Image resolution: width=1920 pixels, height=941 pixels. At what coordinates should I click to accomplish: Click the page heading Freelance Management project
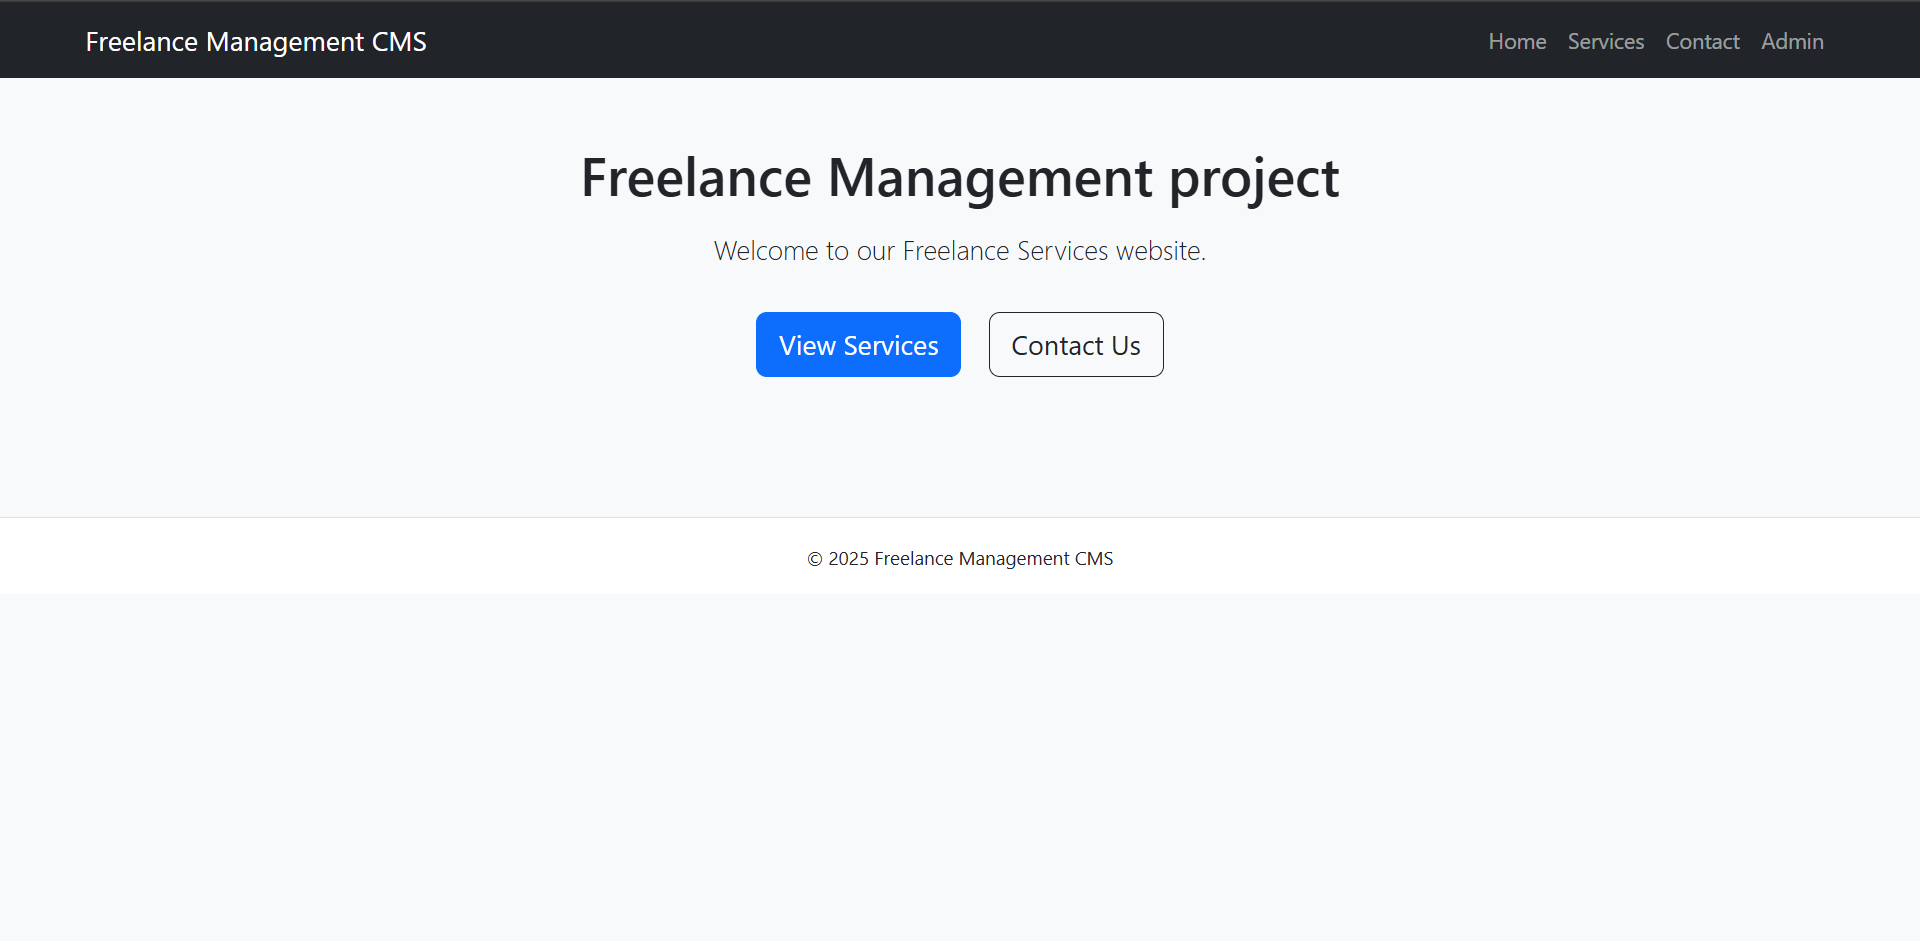[959, 178]
